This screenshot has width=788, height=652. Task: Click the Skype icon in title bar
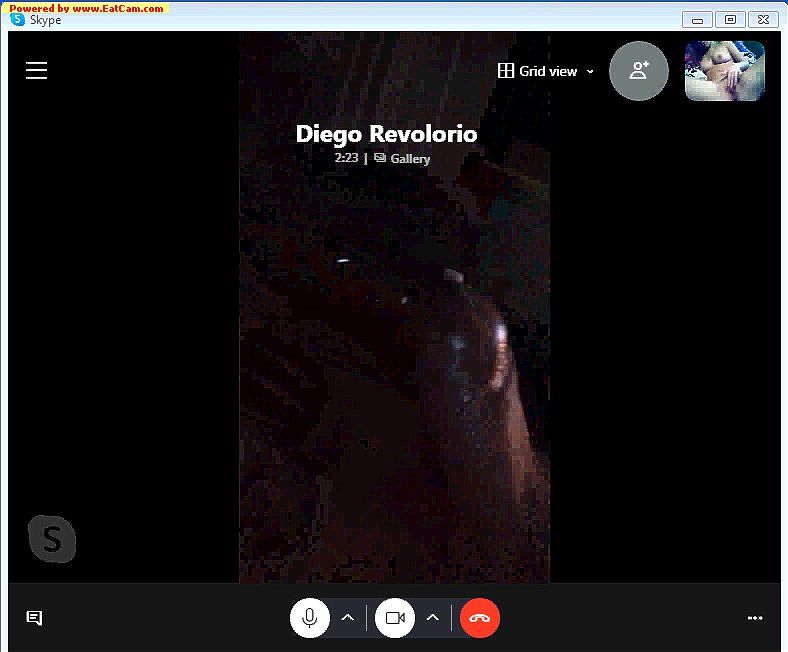[x=18, y=20]
